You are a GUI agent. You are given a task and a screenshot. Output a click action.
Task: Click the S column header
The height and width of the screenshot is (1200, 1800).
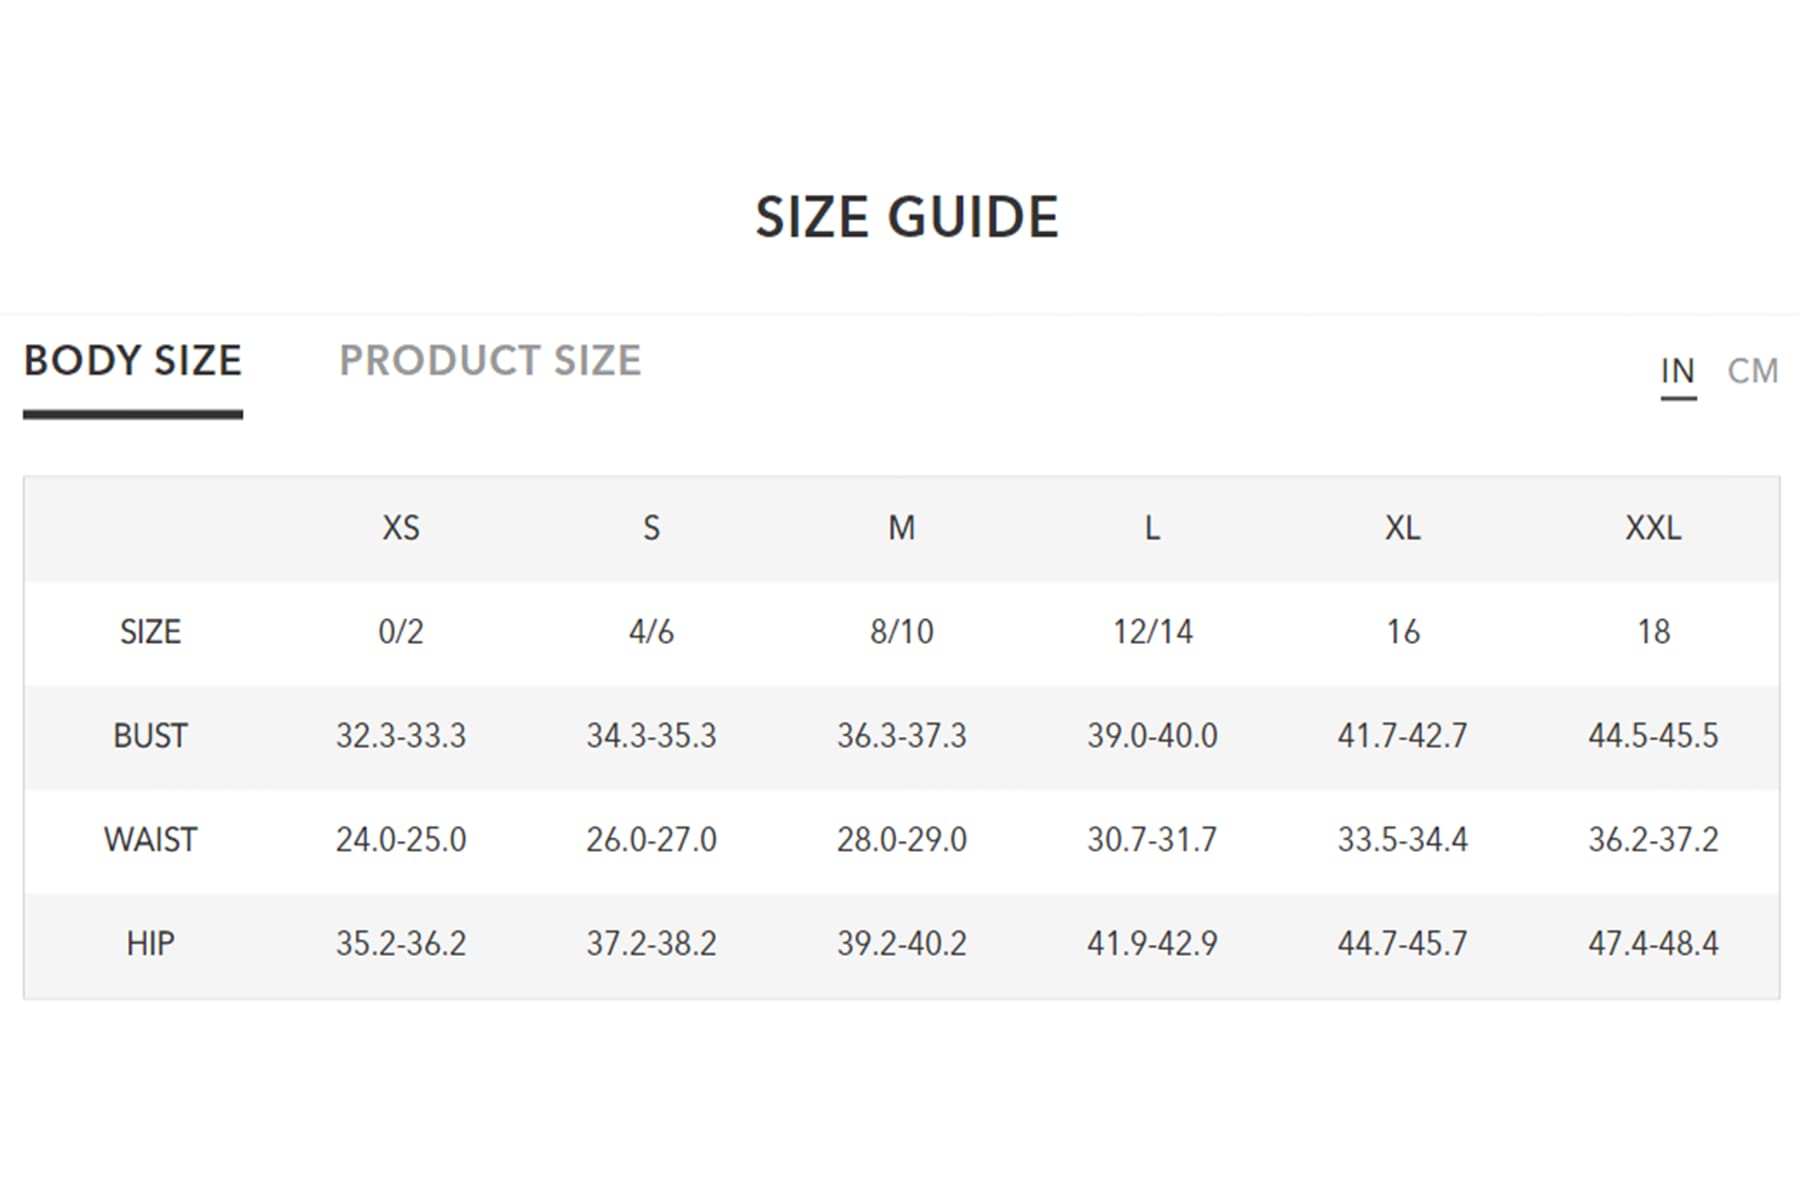(x=651, y=528)
